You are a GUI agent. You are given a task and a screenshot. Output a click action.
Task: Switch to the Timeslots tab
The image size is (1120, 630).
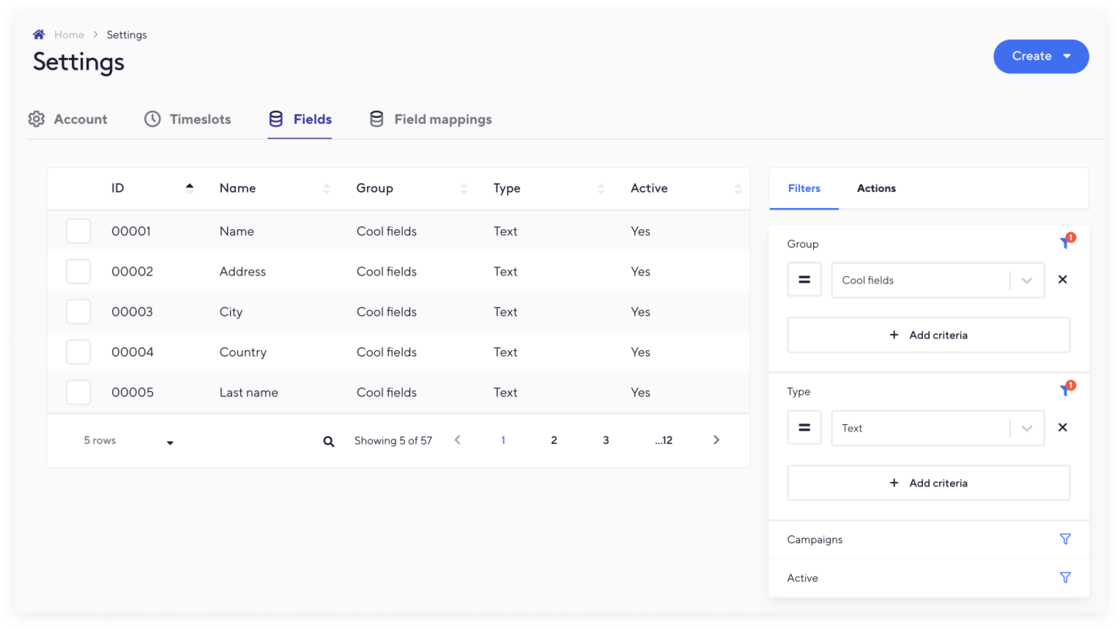(187, 119)
